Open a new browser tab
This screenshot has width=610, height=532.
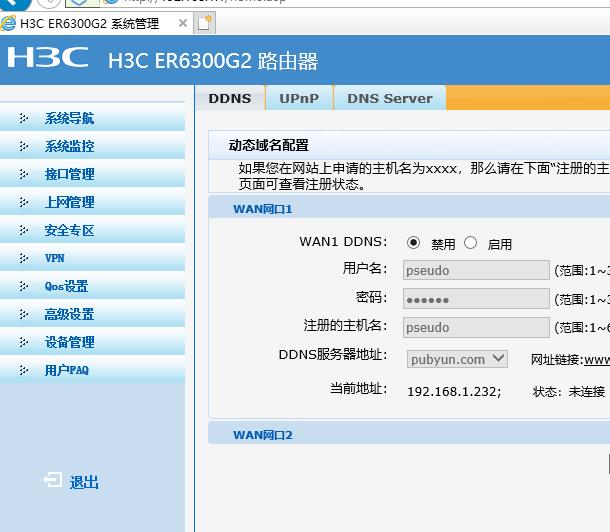point(205,23)
